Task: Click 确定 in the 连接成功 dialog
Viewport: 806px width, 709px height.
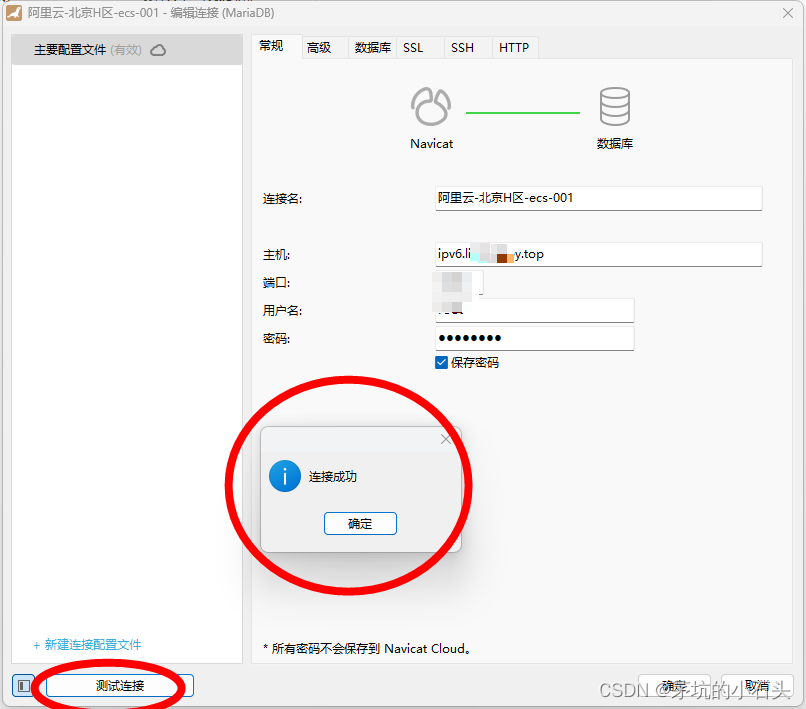Action: [x=360, y=523]
